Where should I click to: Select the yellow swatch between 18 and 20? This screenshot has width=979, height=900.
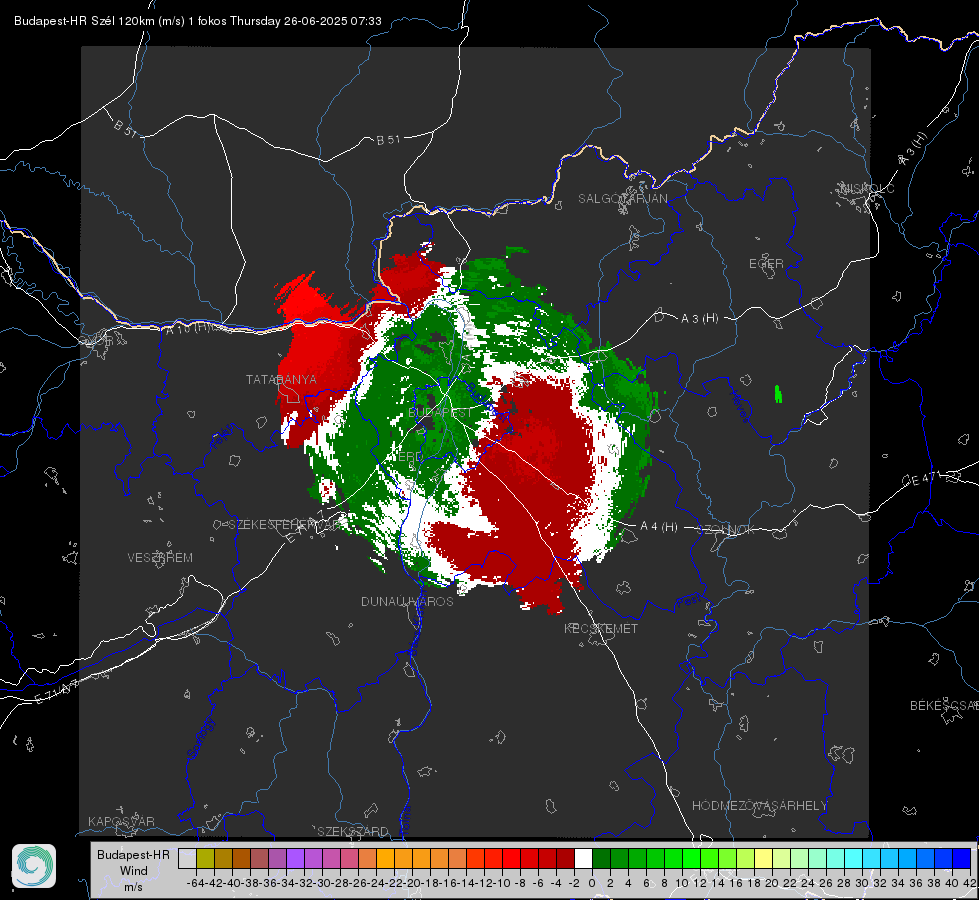763,859
